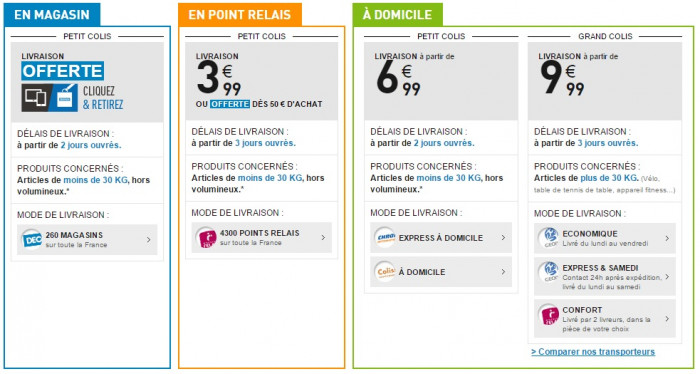Viewport: 700px width, 374px height.
Task: Open the Express à Domicile chevron
Action: (x=503, y=237)
